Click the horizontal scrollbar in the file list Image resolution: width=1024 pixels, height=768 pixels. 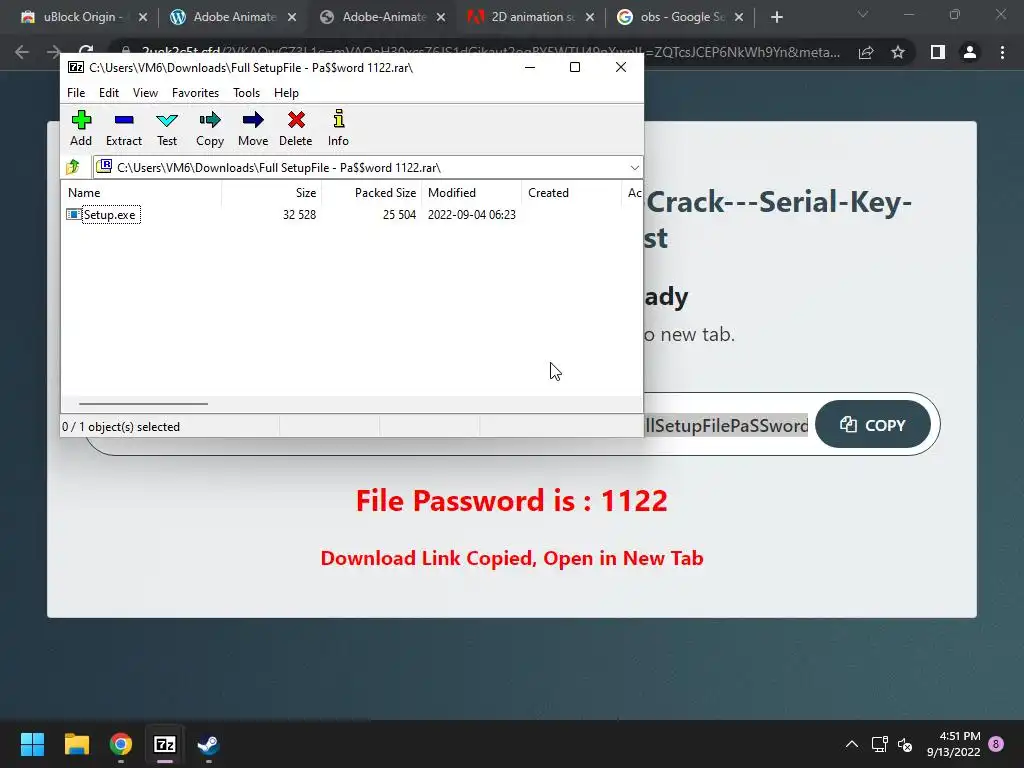click(x=143, y=404)
